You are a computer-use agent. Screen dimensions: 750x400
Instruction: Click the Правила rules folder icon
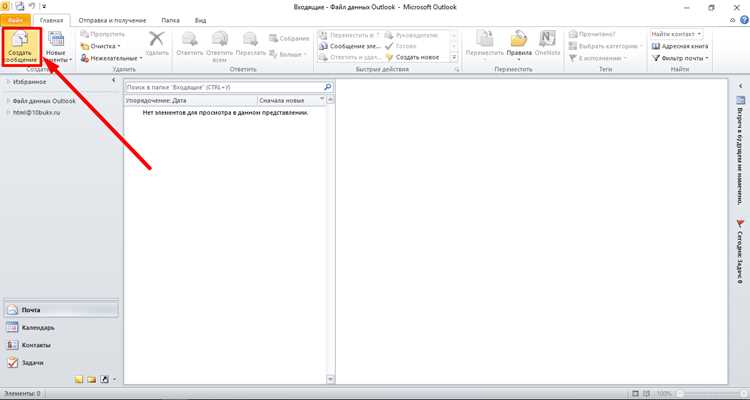pos(518,38)
